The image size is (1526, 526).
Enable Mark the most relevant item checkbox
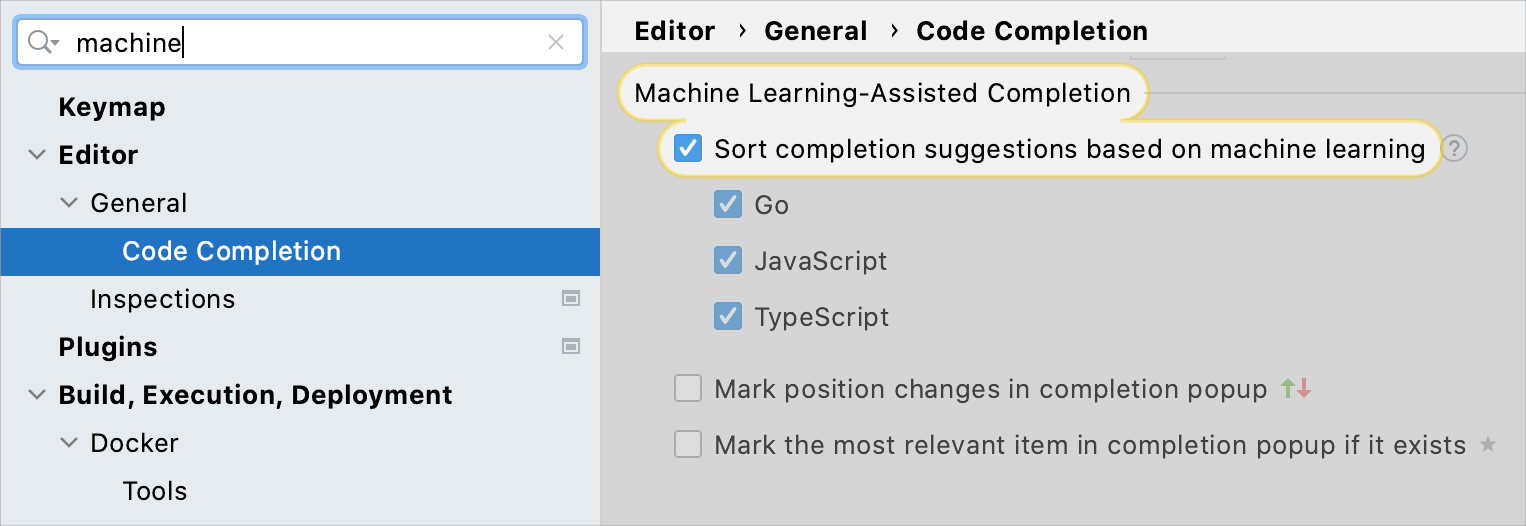(688, 445)
